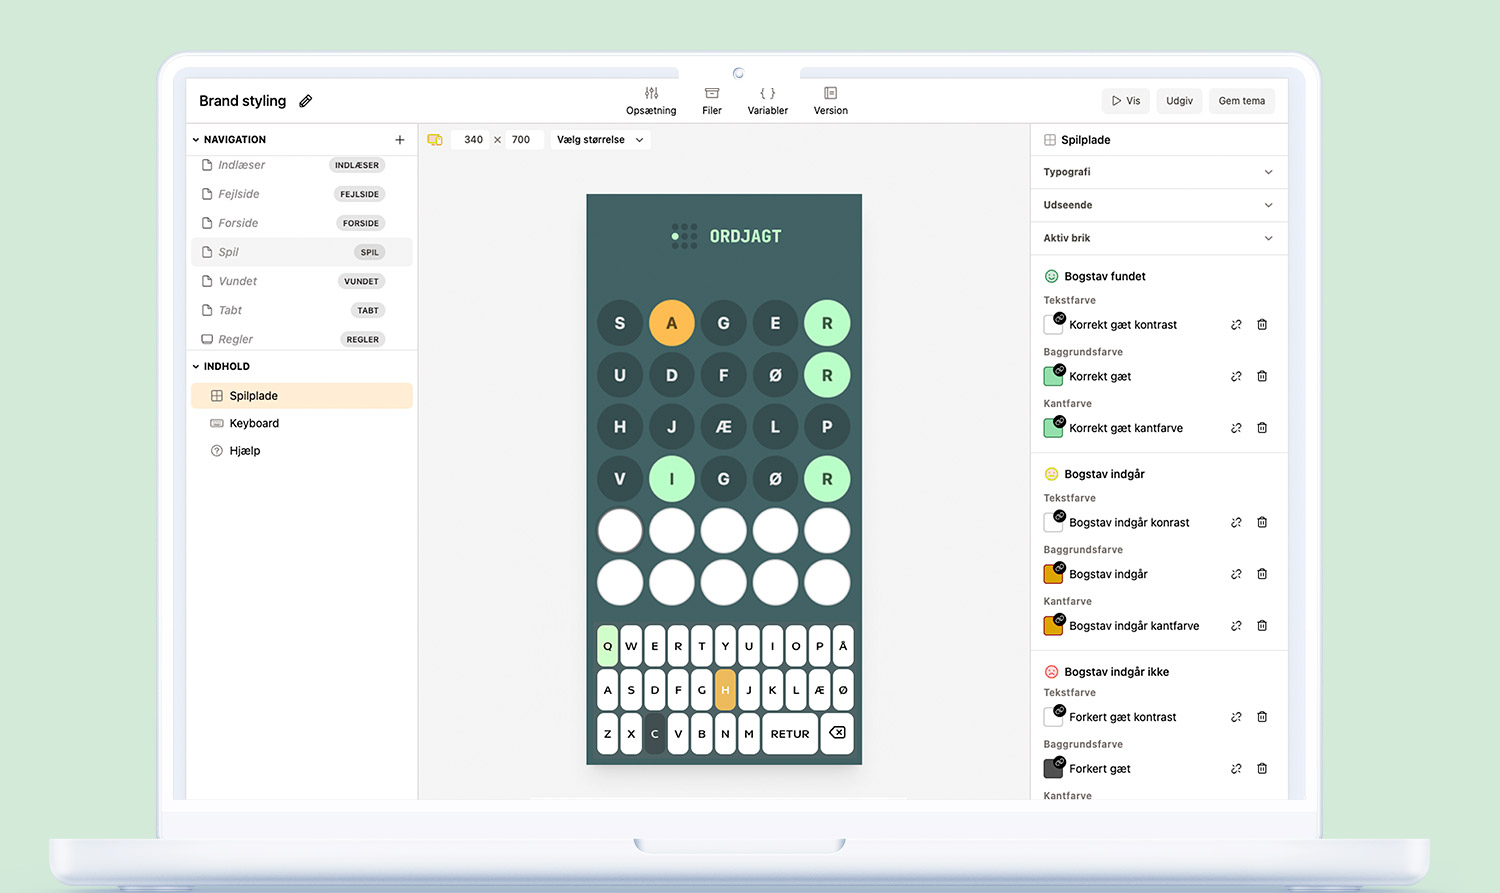Open the Version tab
Viewport: 1500px width, 893px height.
pos(831,101)
